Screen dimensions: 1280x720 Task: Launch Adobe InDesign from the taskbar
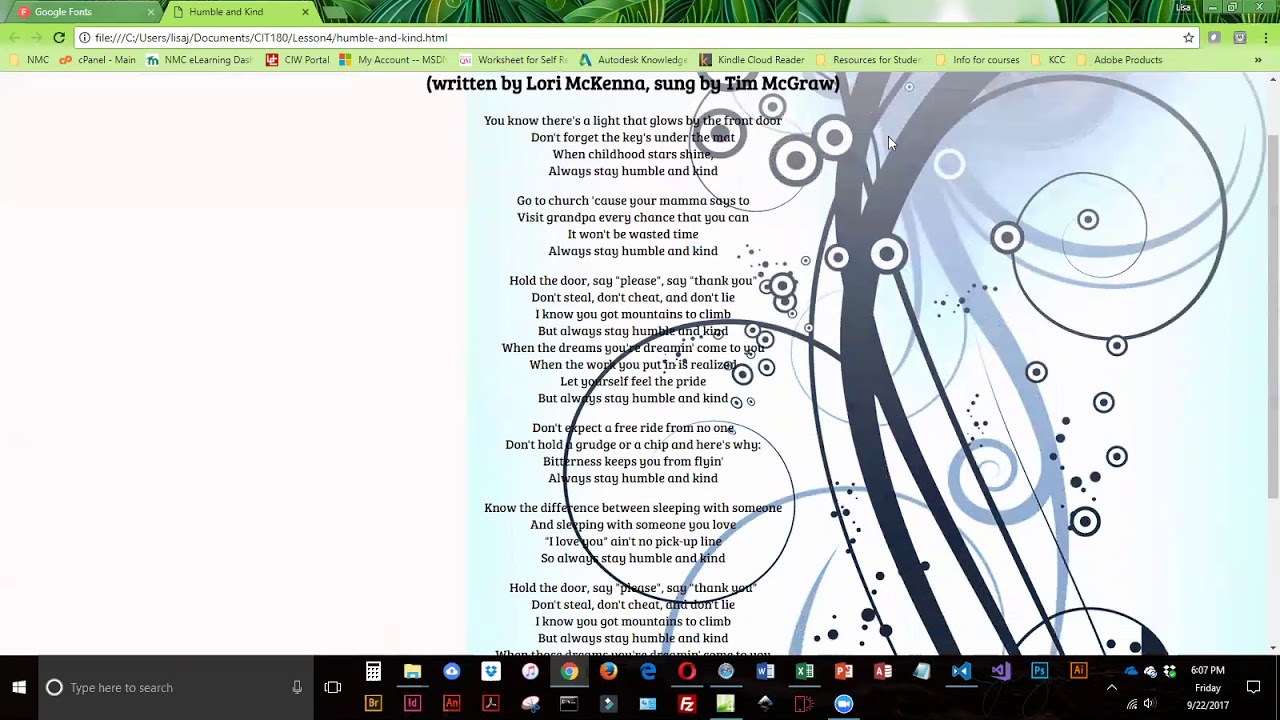pyautogui.click(x=412, y=703)
